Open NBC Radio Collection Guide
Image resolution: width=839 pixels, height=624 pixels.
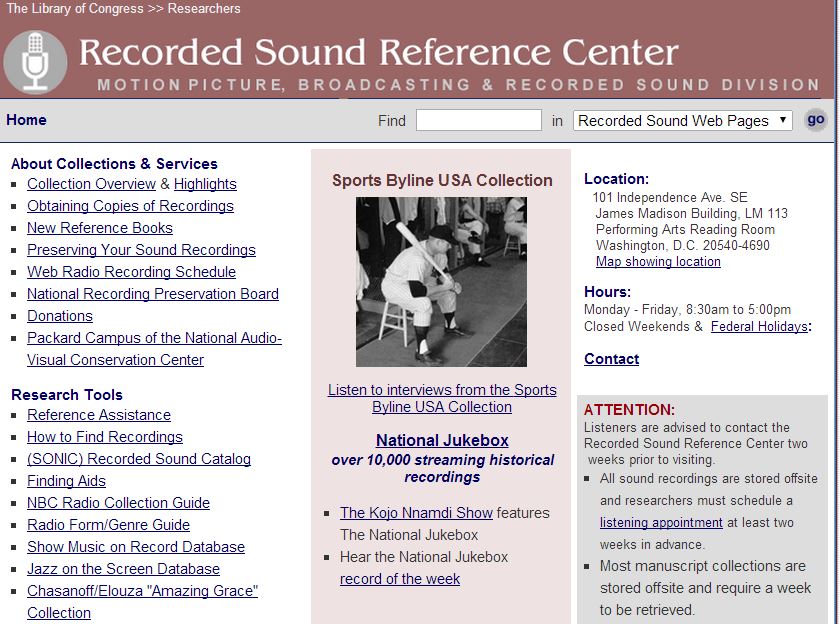tap(119, 503)
